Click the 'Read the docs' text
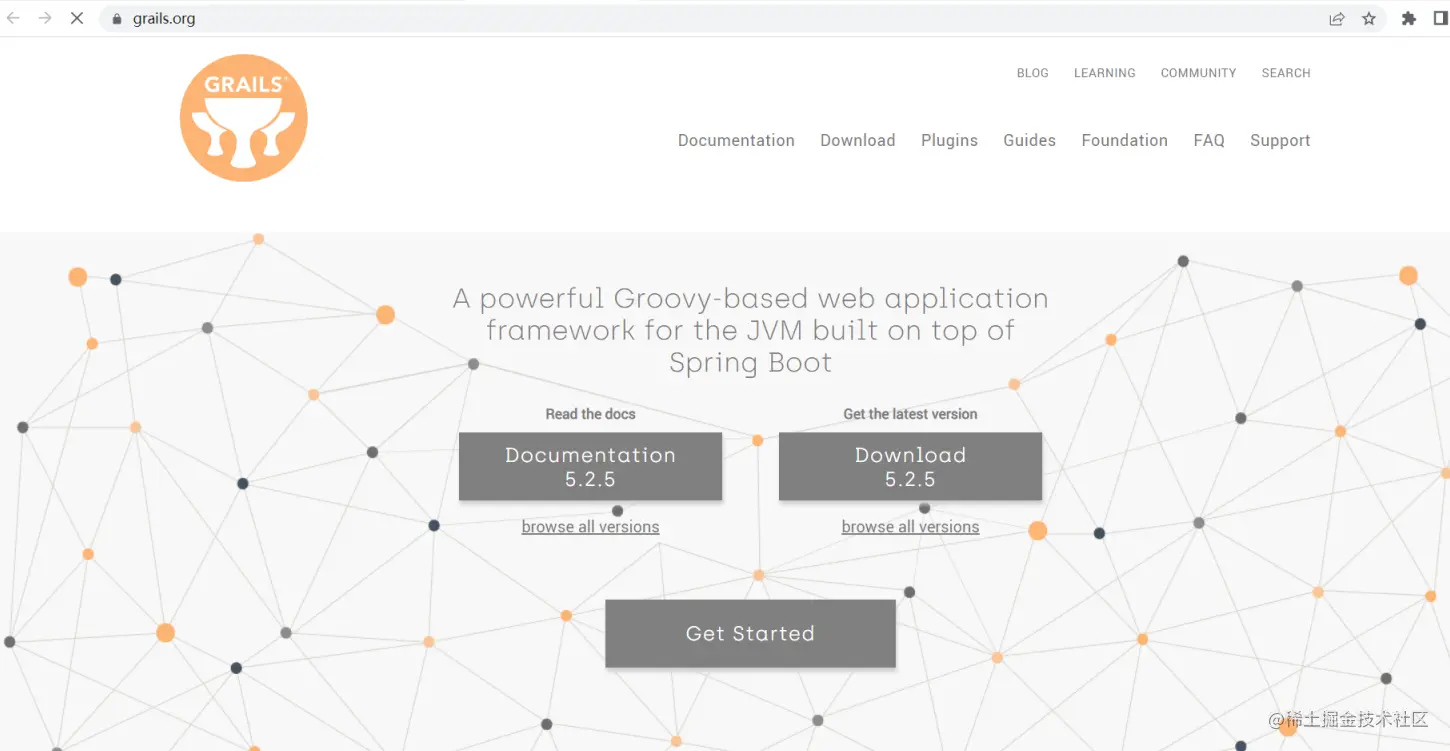Screen dimensions: 1450x751 tap(590, 414)
